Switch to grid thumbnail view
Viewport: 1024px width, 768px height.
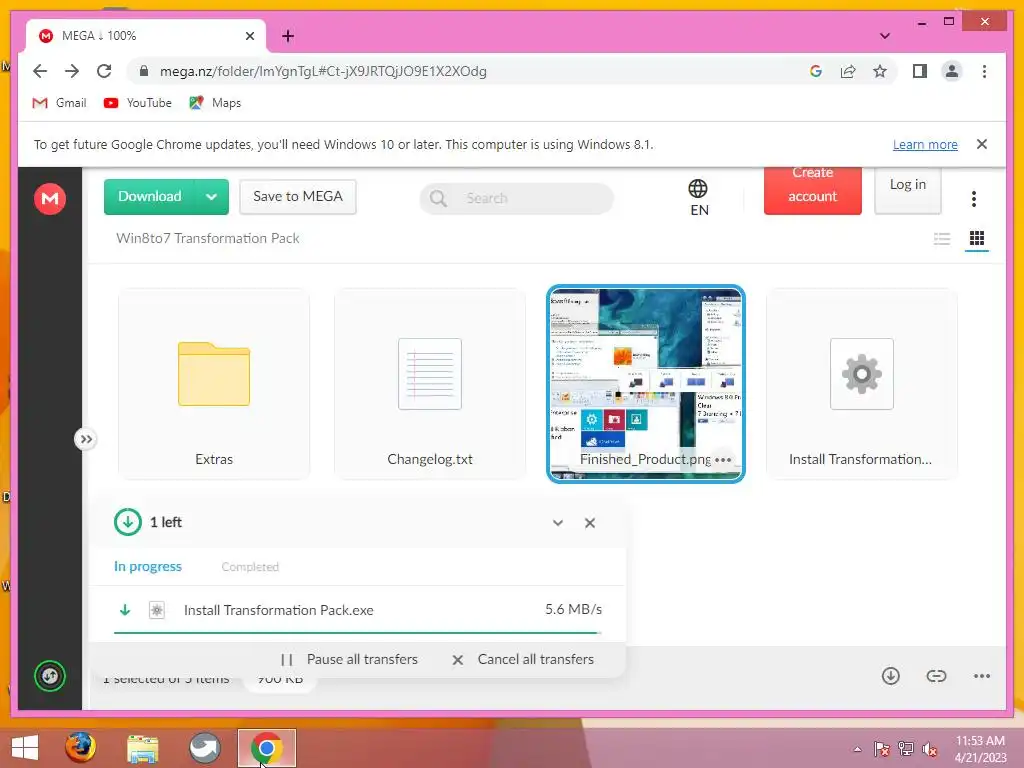(x=977, y=239)
